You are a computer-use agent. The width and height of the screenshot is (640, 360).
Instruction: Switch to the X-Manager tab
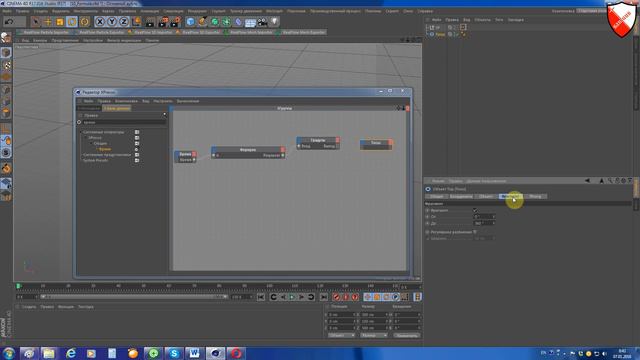pyautogui.click(x=89, y=108)
